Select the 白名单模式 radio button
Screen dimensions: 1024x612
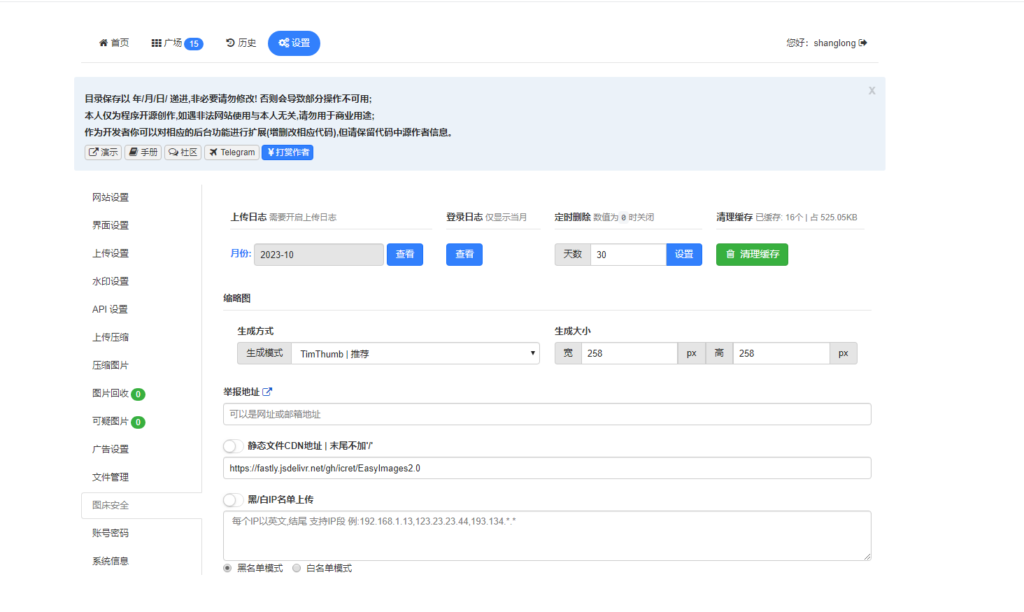296,568
